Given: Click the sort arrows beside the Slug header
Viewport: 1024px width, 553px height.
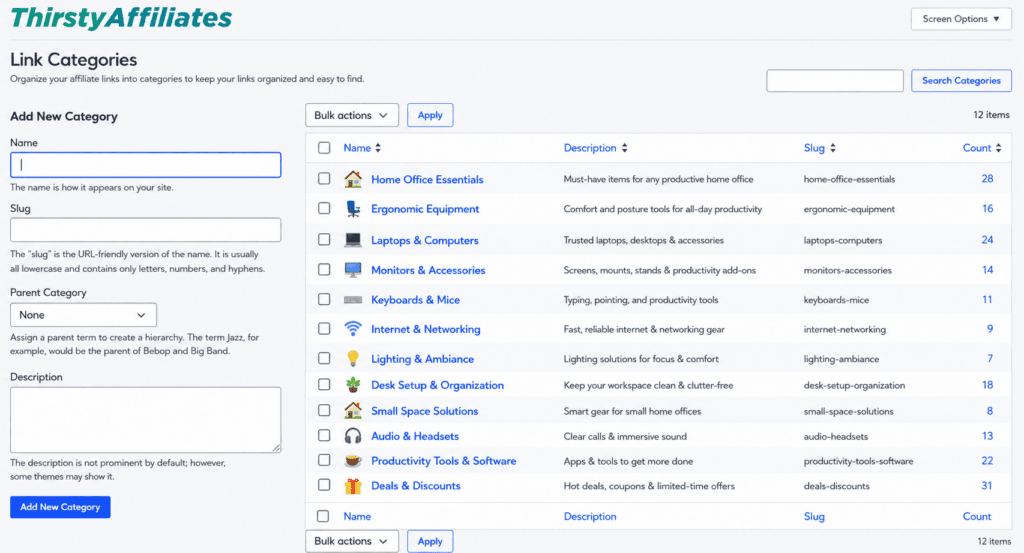Looking at the screenshot, I should pyautogui.click(x=833, y=148).
